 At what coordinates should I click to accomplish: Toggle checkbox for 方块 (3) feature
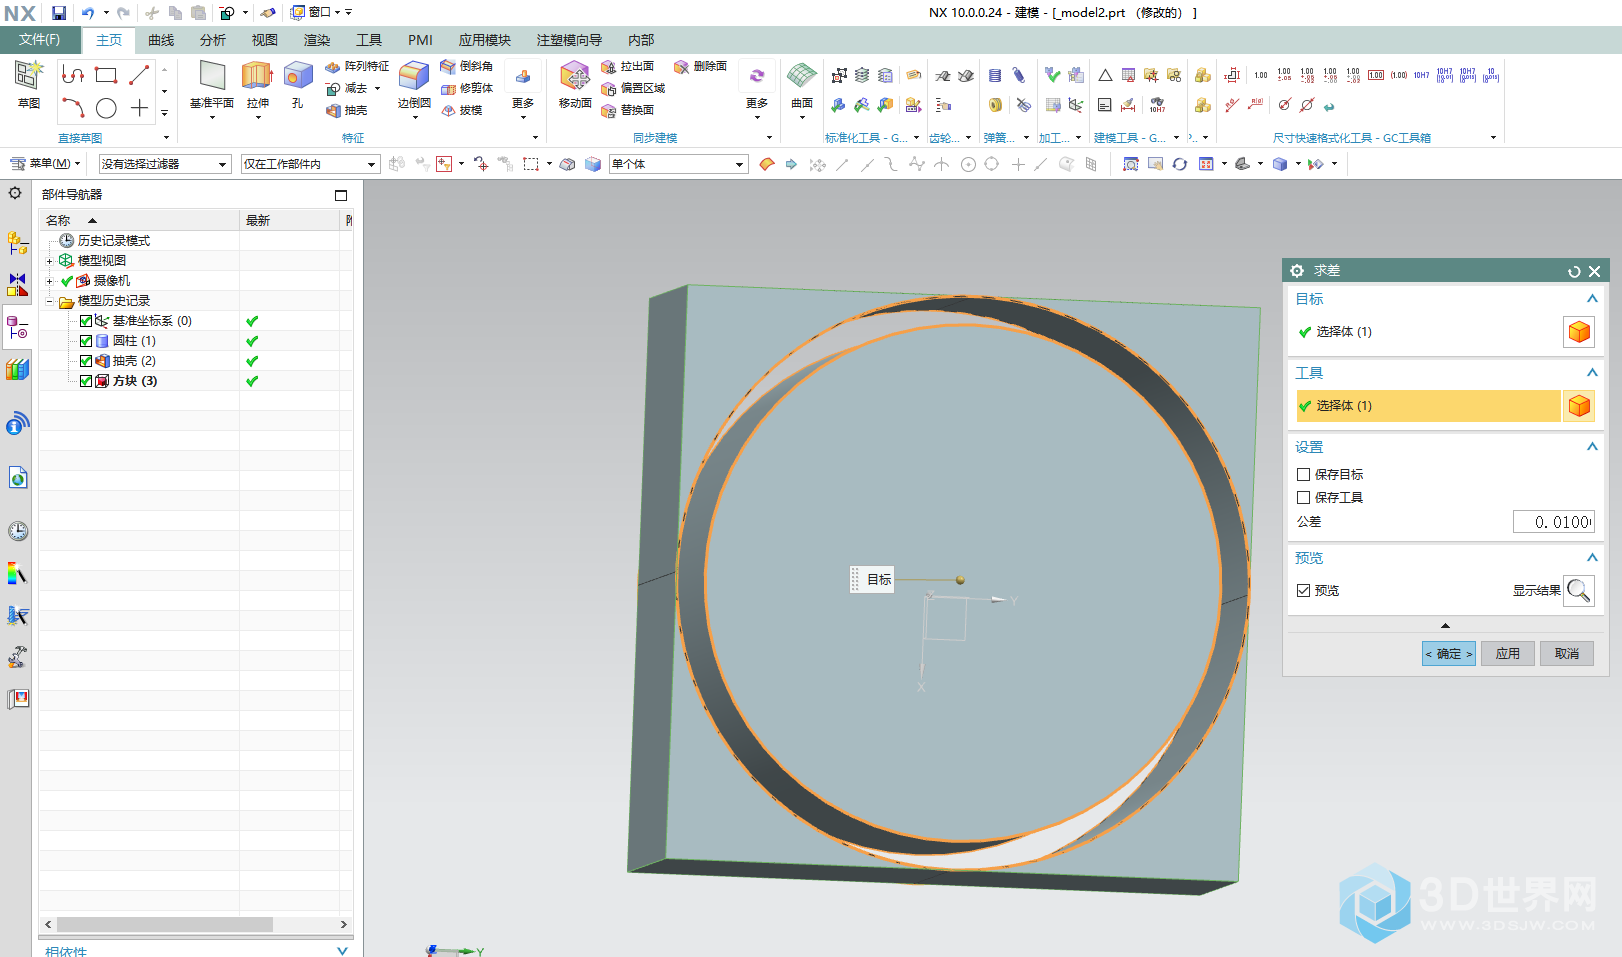pyautogui.click(x=86, y=381)
